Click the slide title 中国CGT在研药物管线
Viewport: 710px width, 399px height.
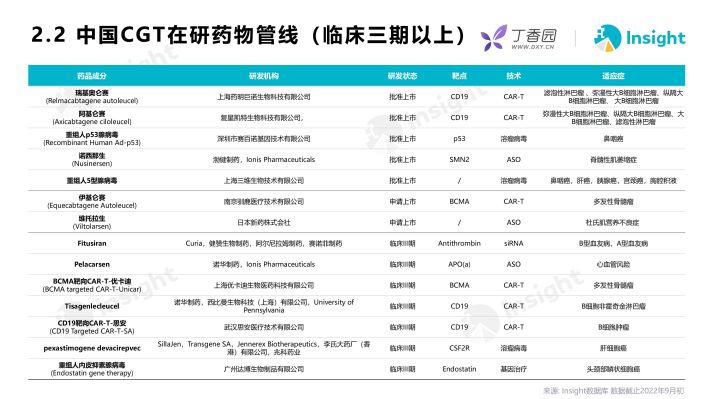[188, 35]
